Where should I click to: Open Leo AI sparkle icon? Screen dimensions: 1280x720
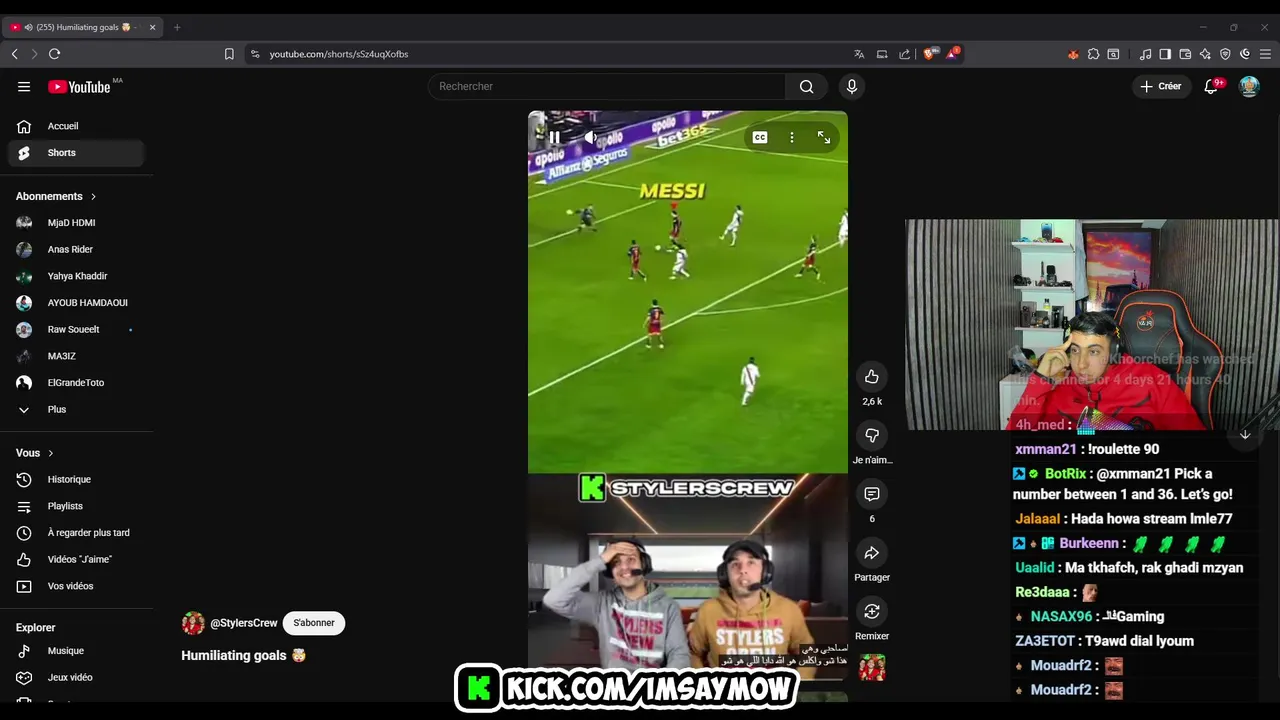click(1205, 54)
